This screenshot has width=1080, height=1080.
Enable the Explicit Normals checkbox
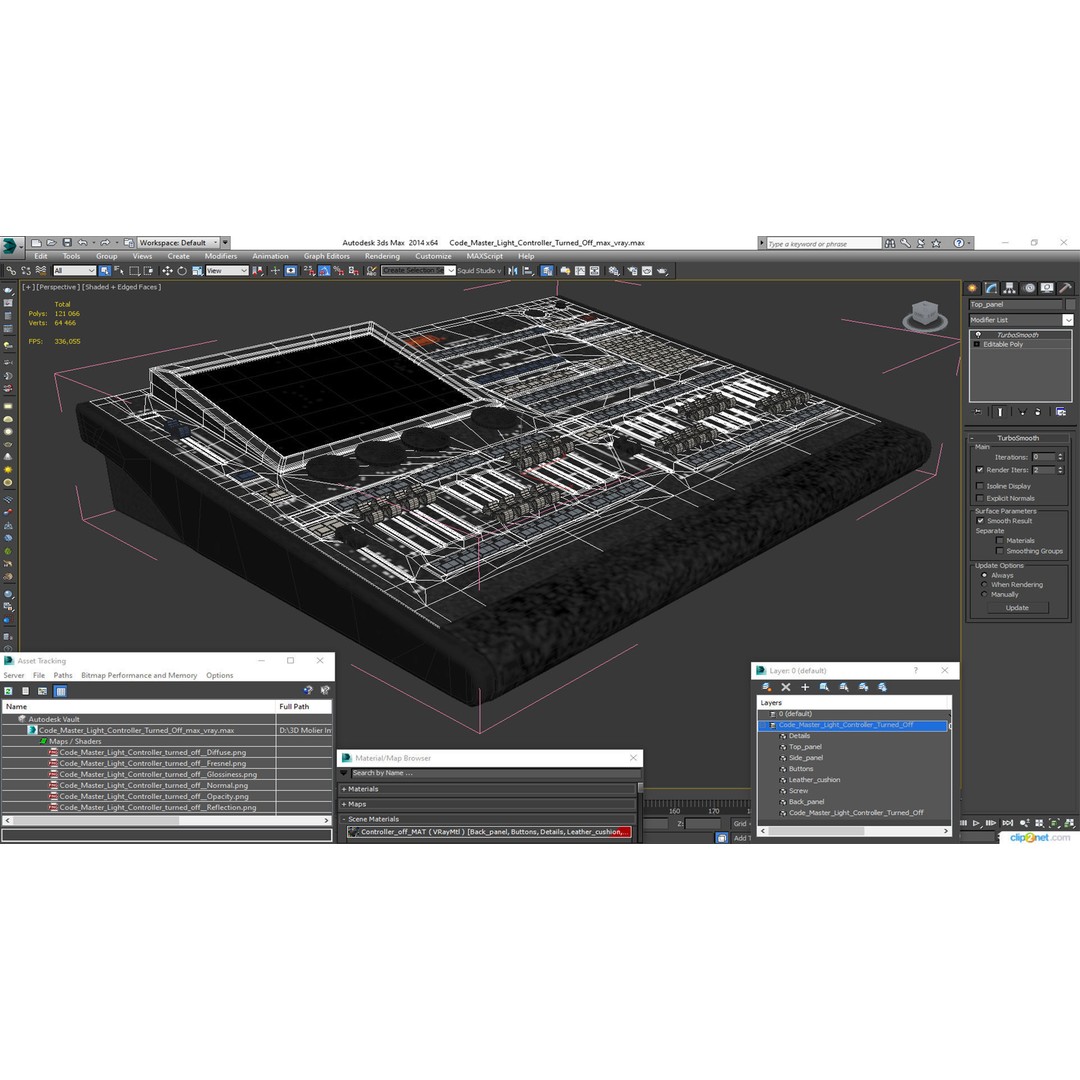(979, 498)
